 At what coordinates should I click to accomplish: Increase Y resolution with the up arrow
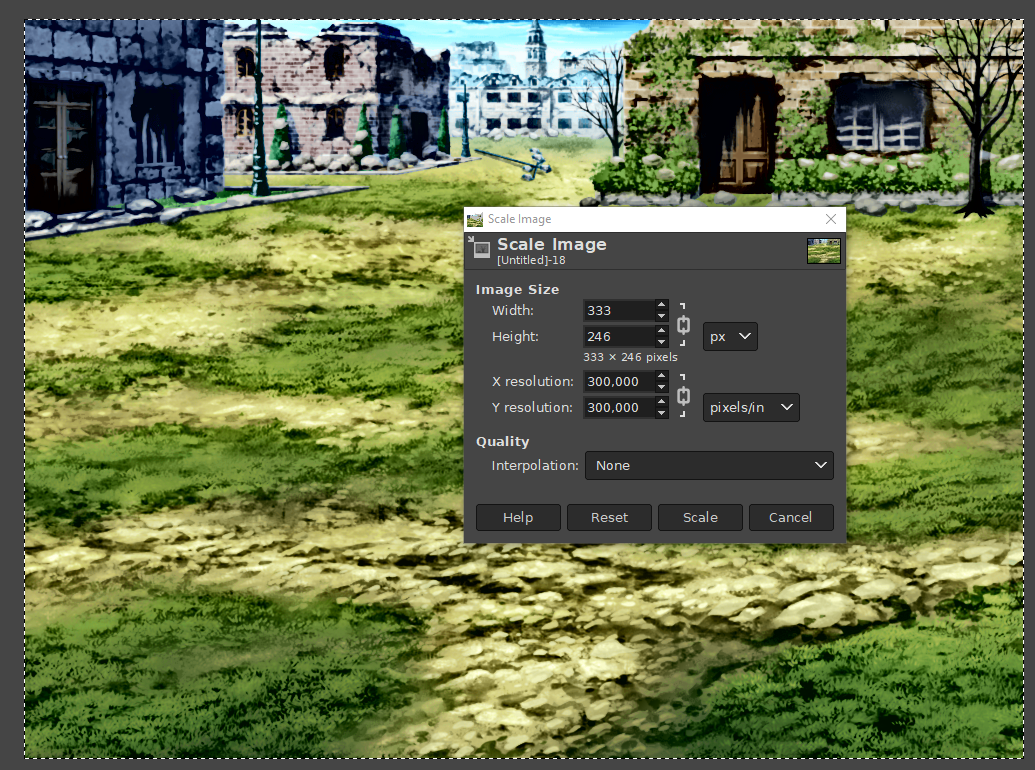(661, 402)
